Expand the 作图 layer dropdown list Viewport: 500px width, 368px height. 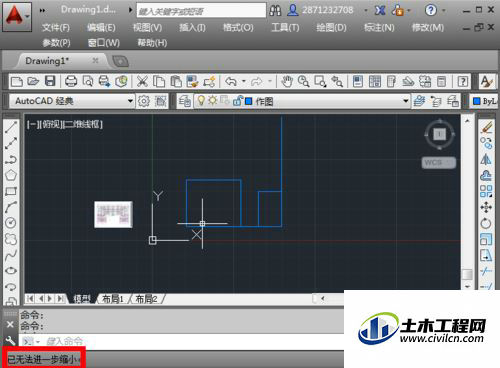[406, 101]
